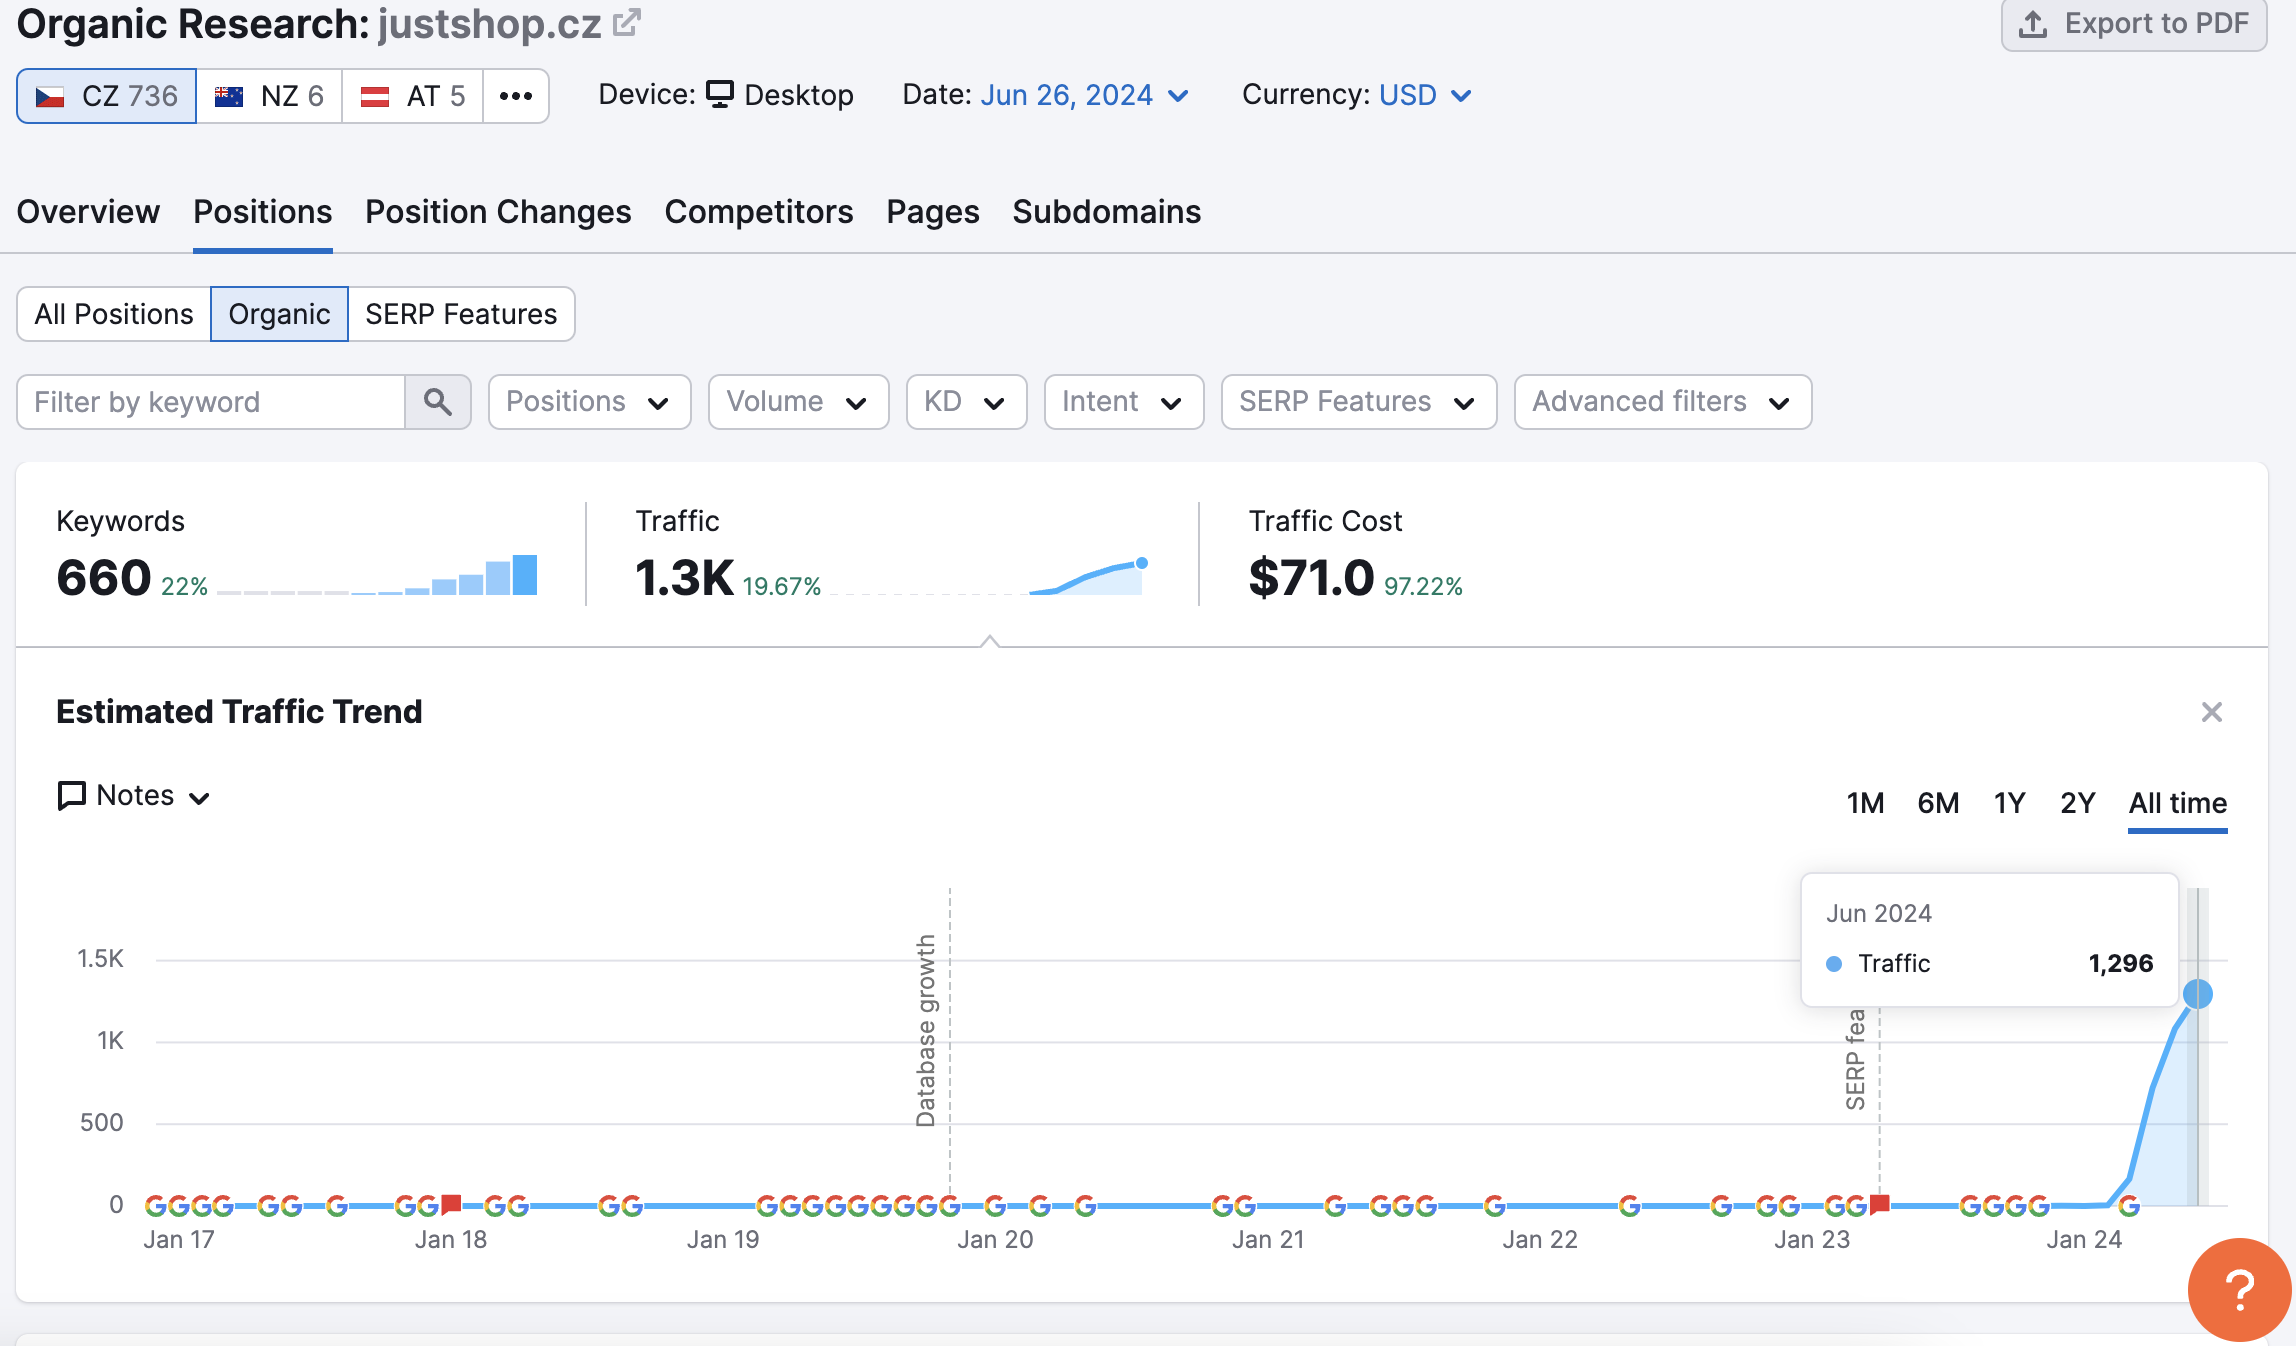Set chart range to 2Y
Viewport: 2296px width, 1346px height.
(x=2078, y=803)
